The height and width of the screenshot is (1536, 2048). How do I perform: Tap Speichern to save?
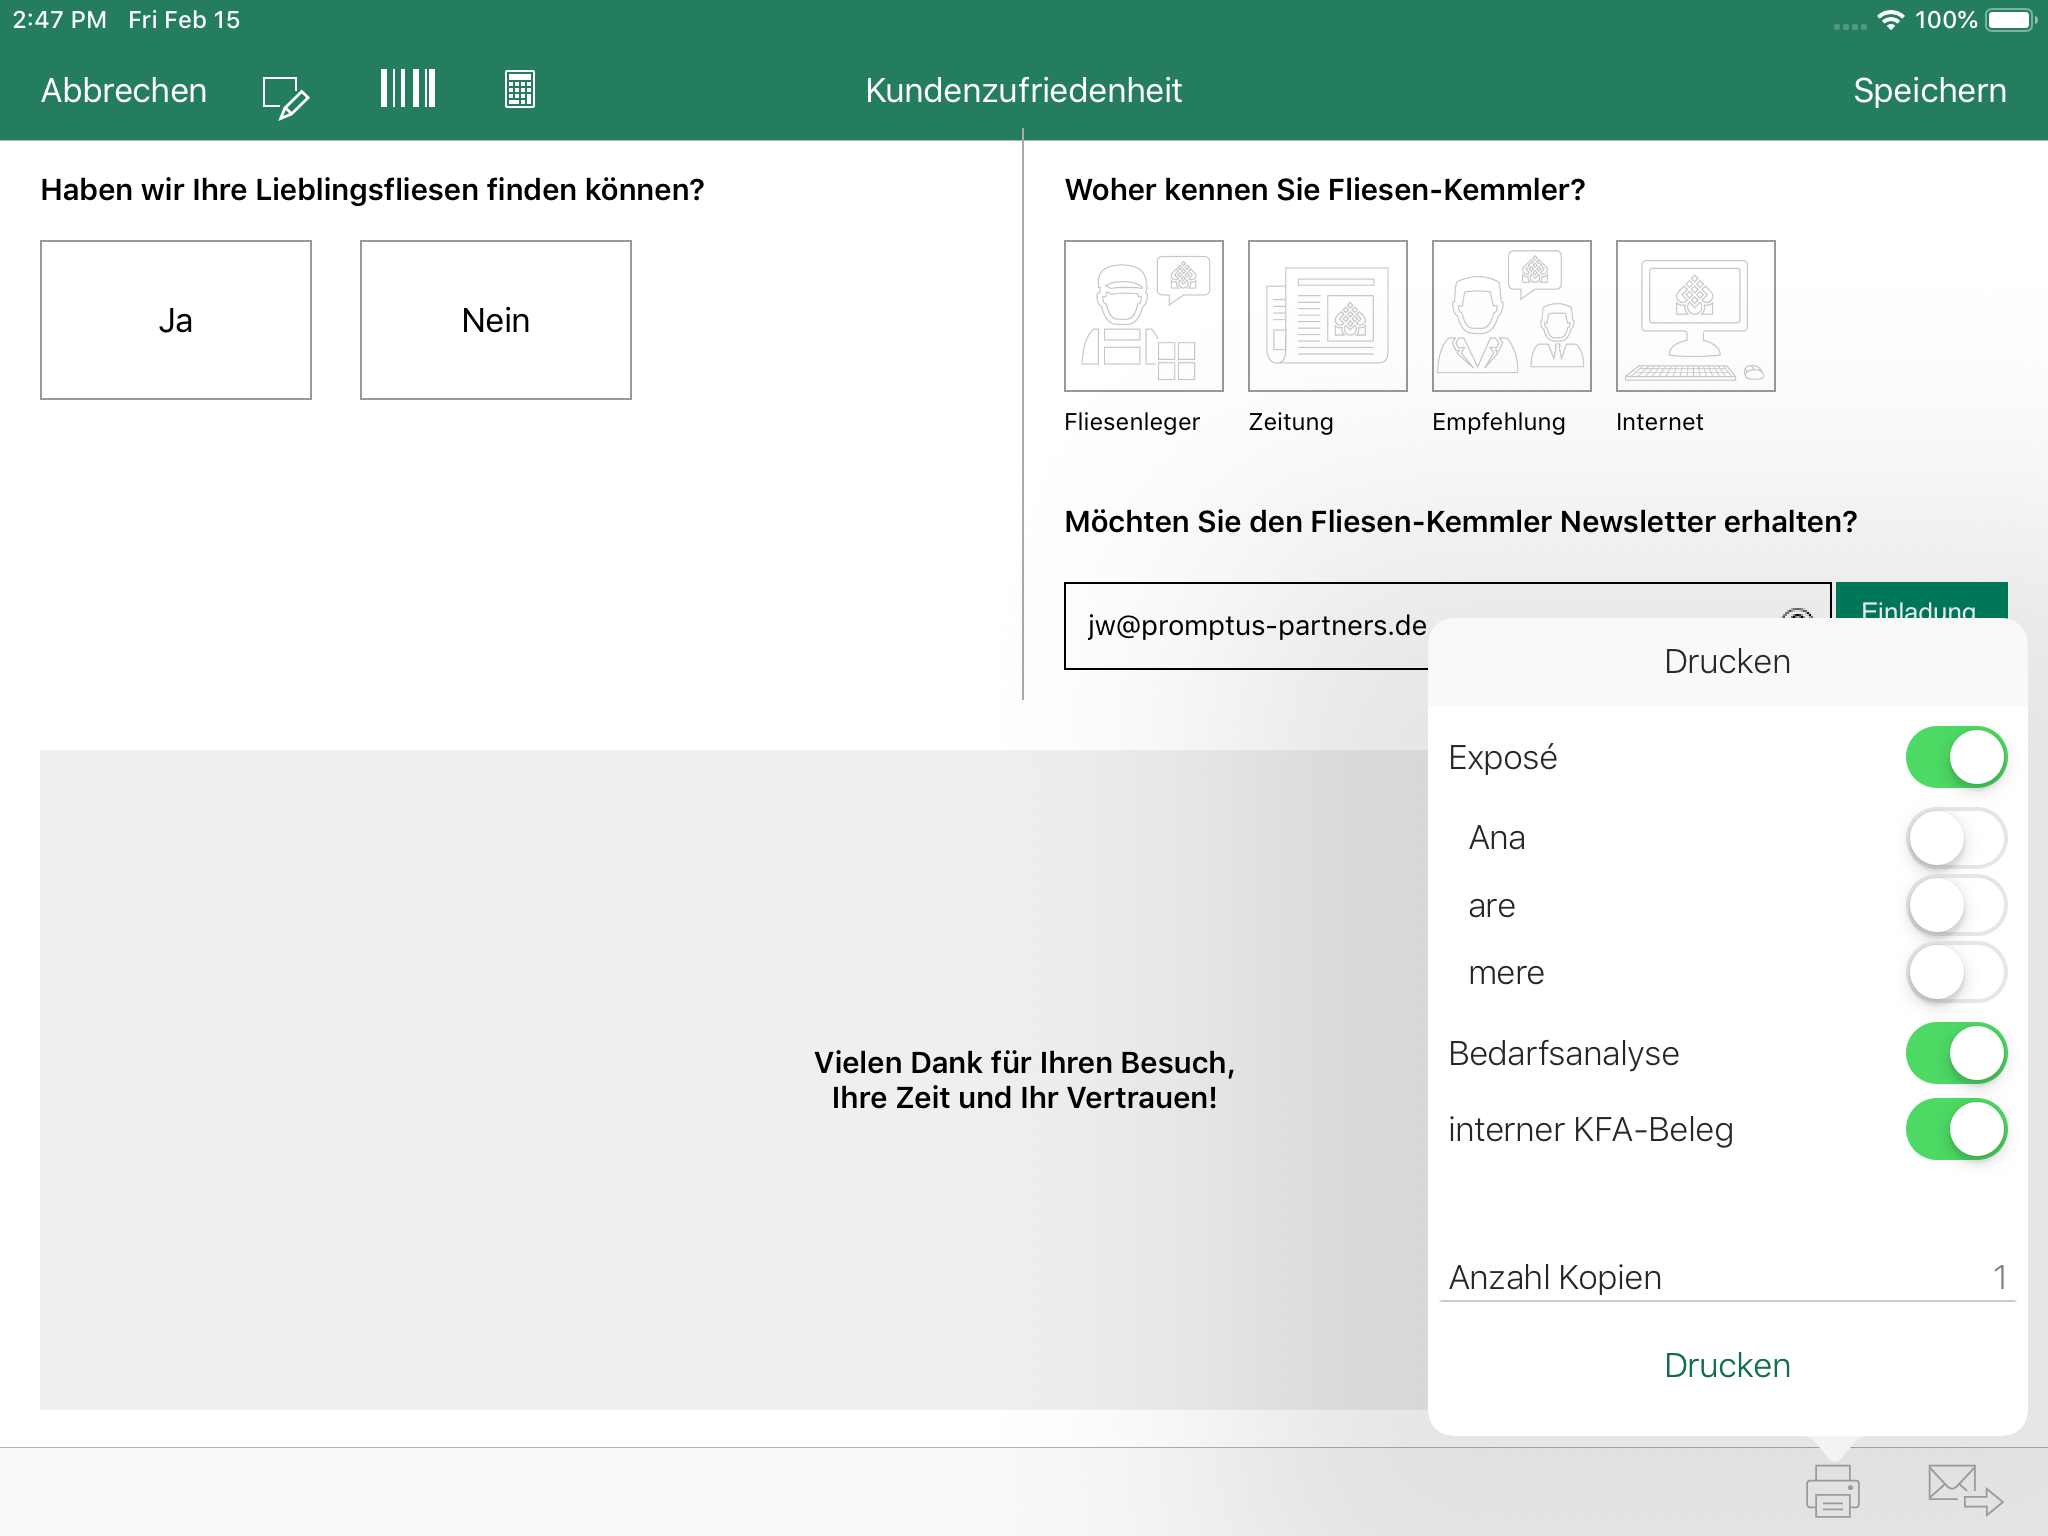(x=1929, y=90)
